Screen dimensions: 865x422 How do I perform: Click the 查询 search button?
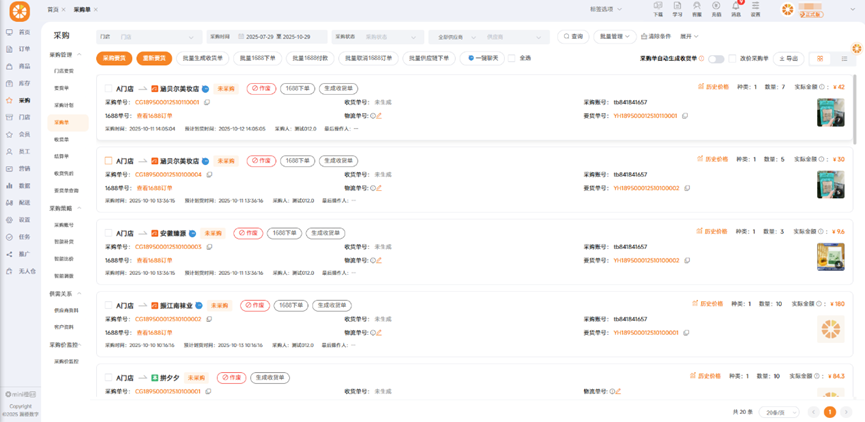[x=573, y=36]
